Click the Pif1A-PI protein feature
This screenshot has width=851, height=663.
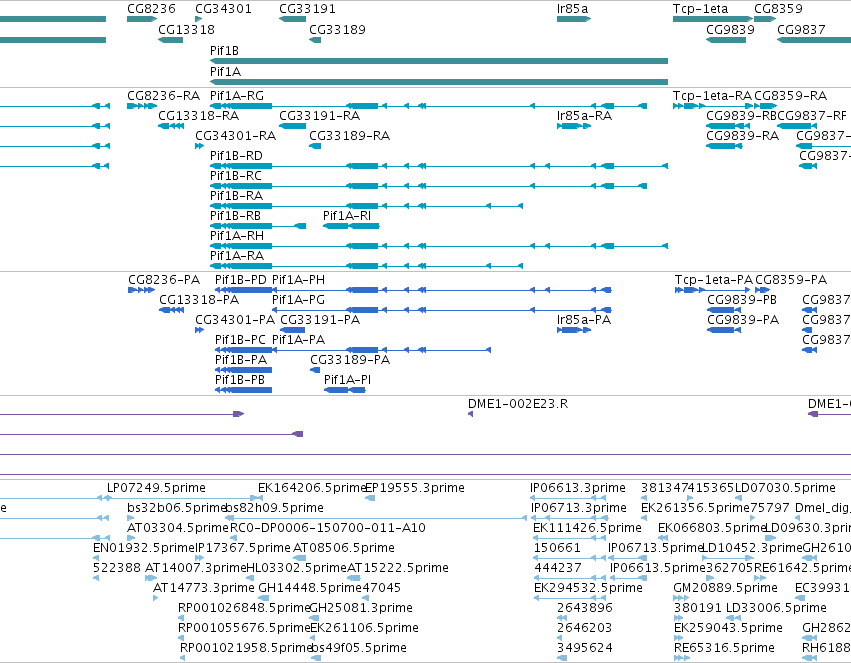(x=345, y=391)
